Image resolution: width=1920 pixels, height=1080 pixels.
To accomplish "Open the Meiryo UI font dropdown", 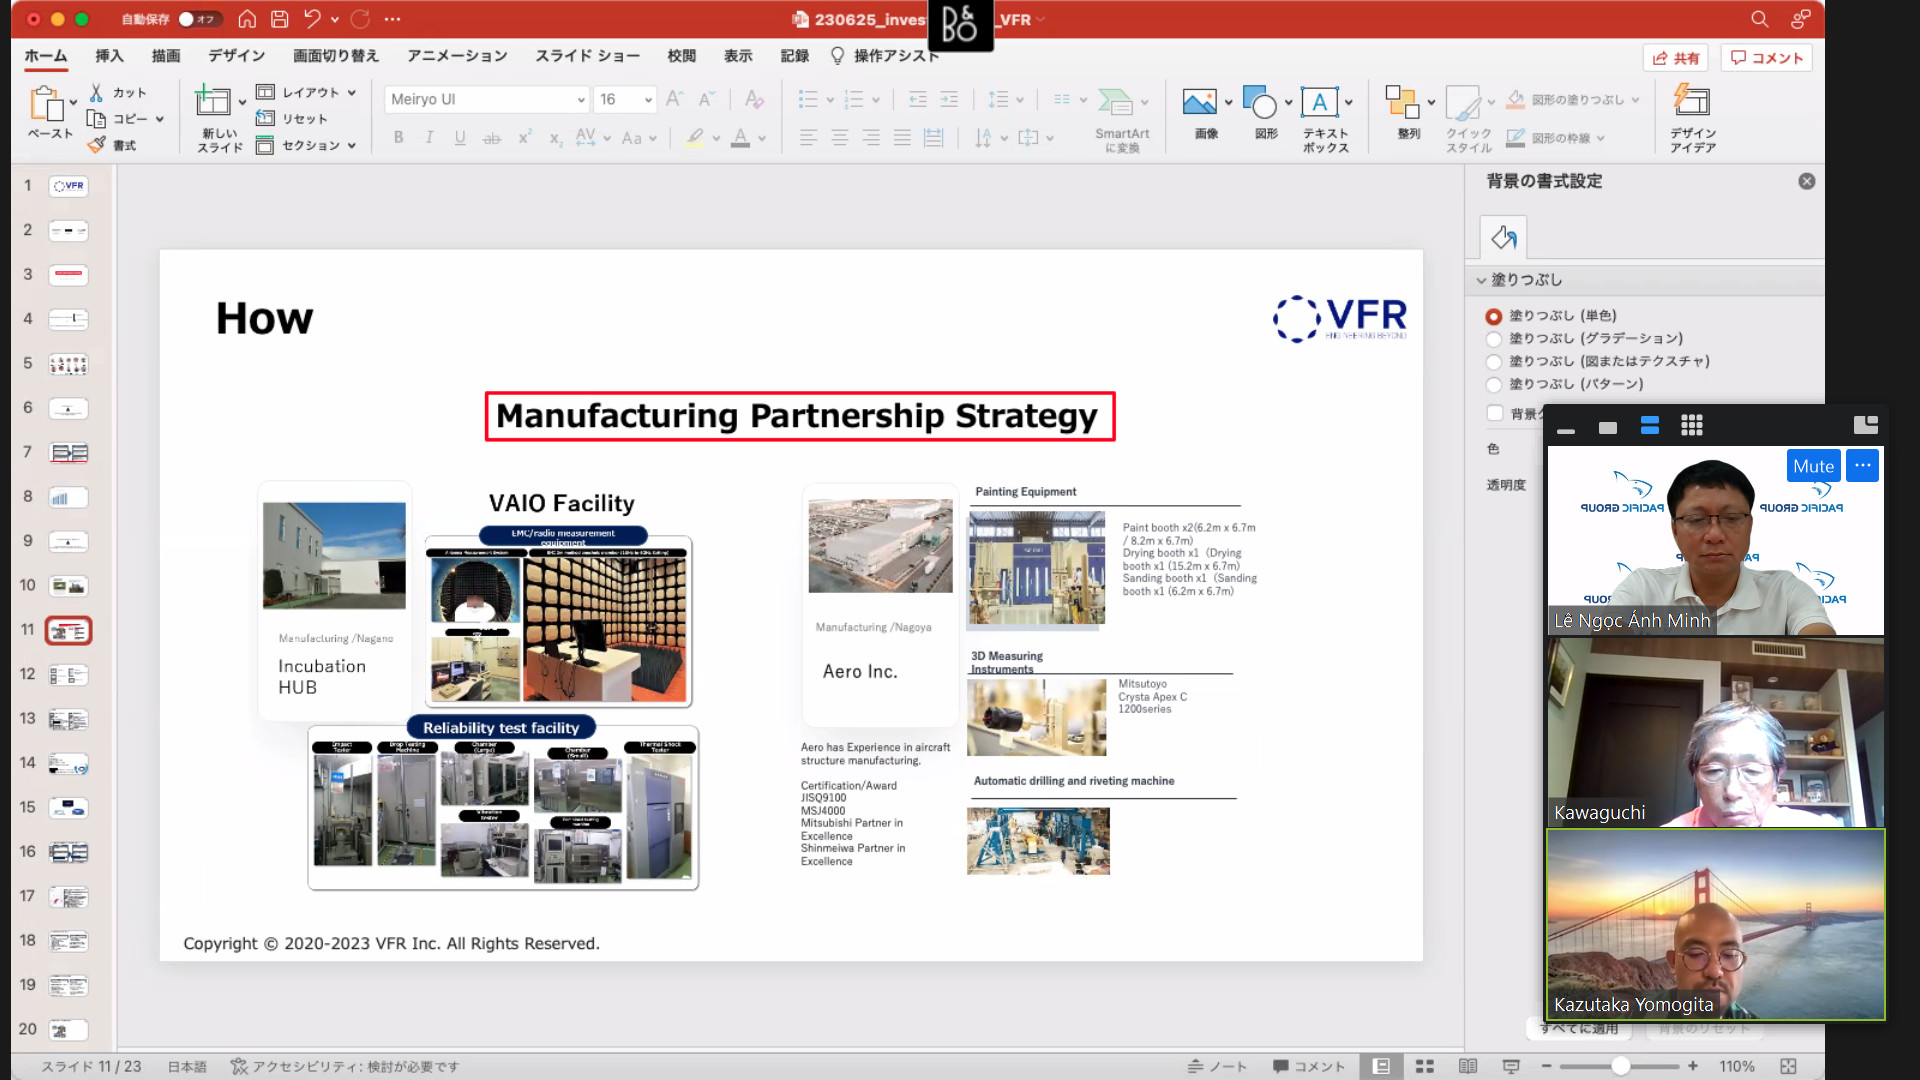I will 581,99.
